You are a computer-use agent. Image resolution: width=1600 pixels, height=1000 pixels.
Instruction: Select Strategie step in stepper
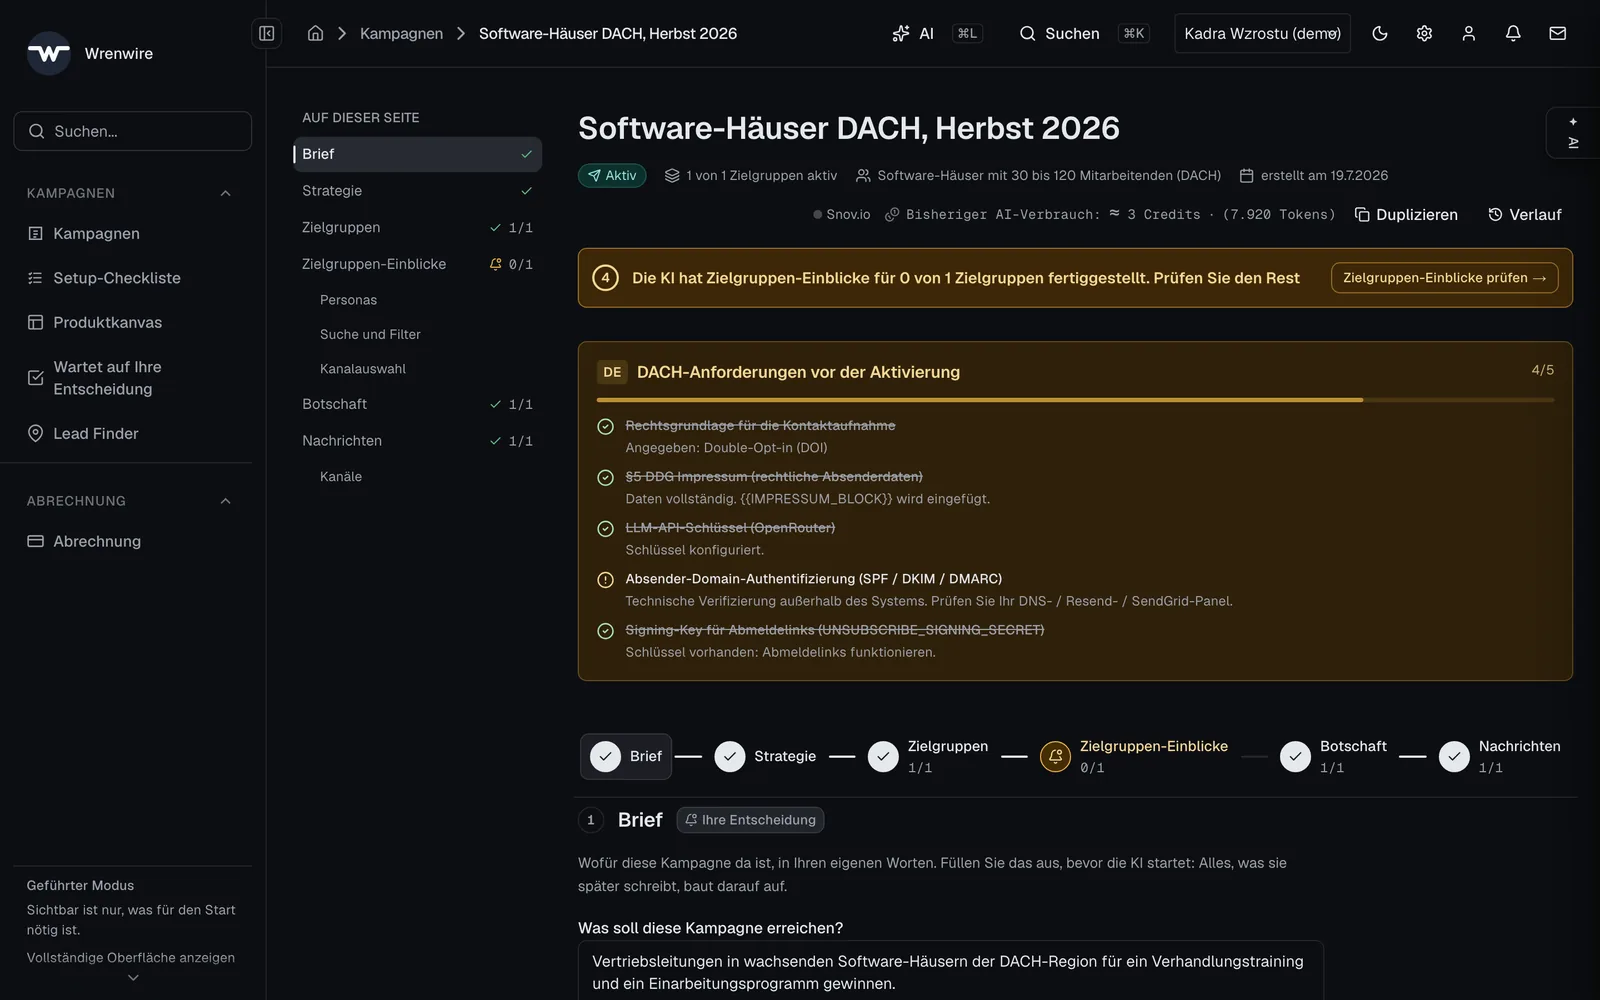[x=766, y=756]
